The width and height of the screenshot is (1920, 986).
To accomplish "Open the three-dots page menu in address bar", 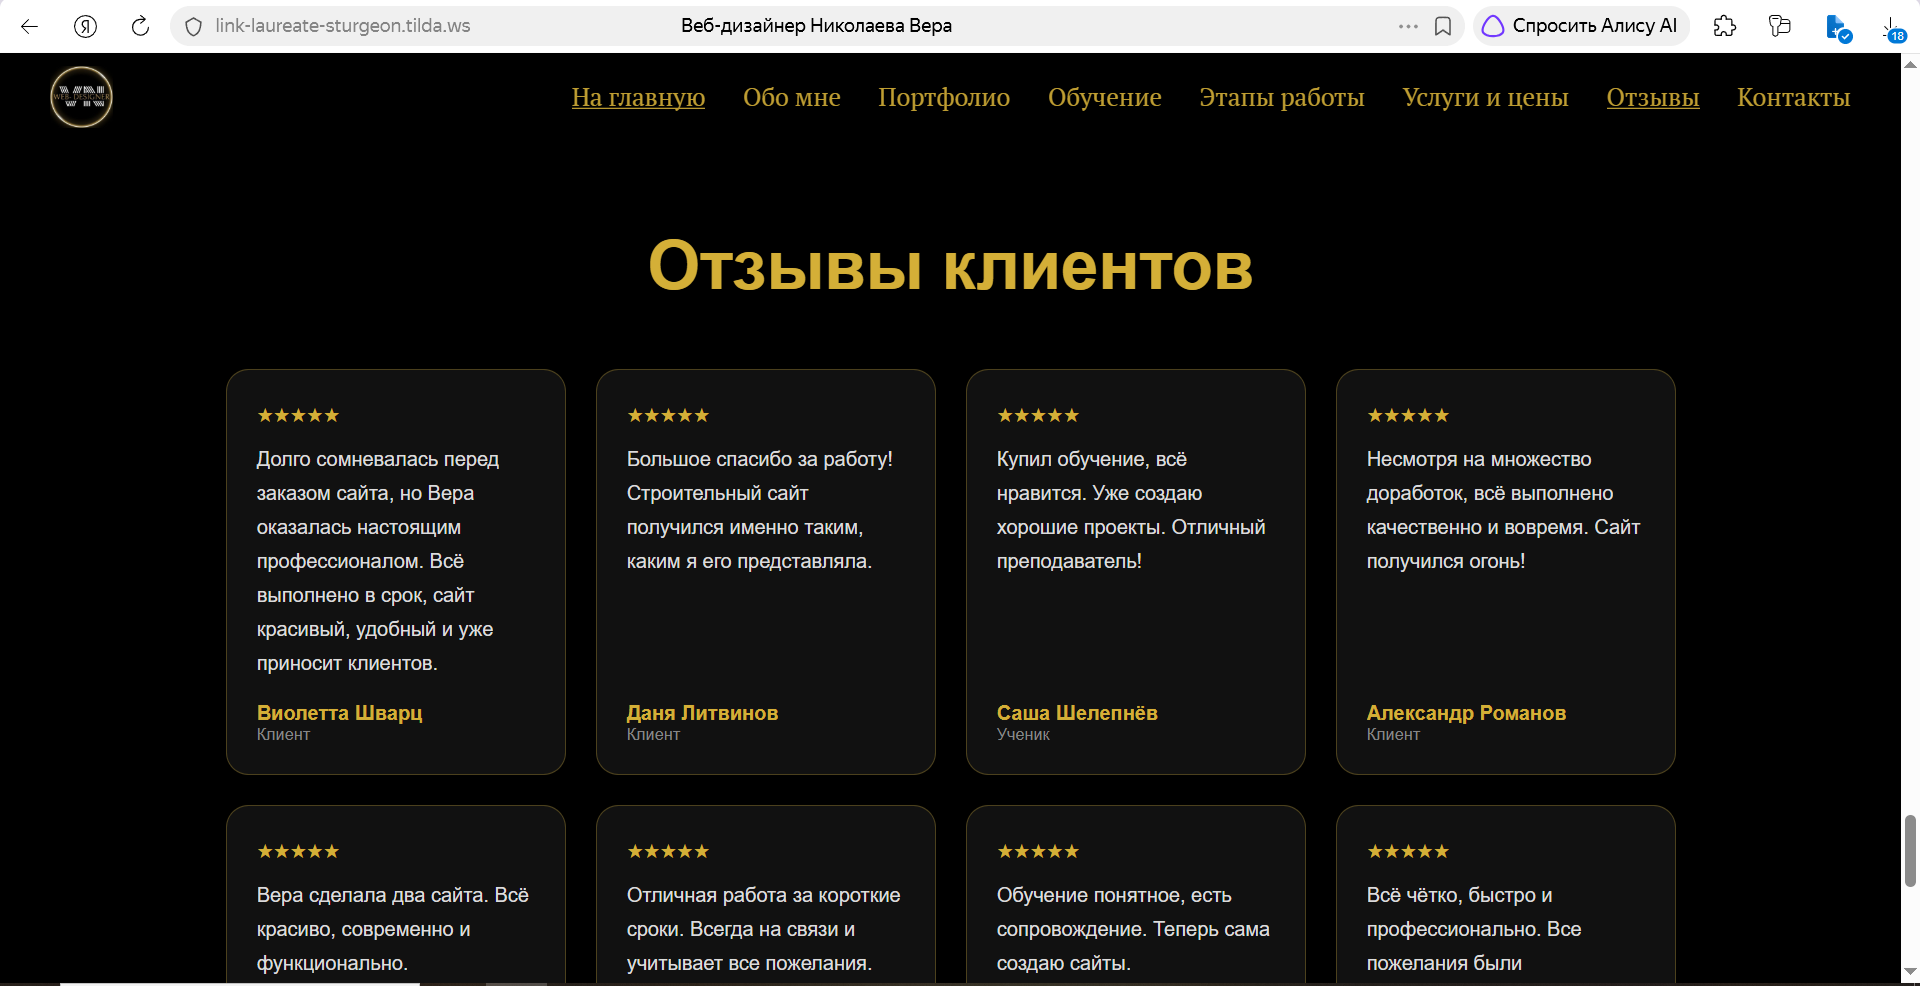I will tap(1408, 26).
